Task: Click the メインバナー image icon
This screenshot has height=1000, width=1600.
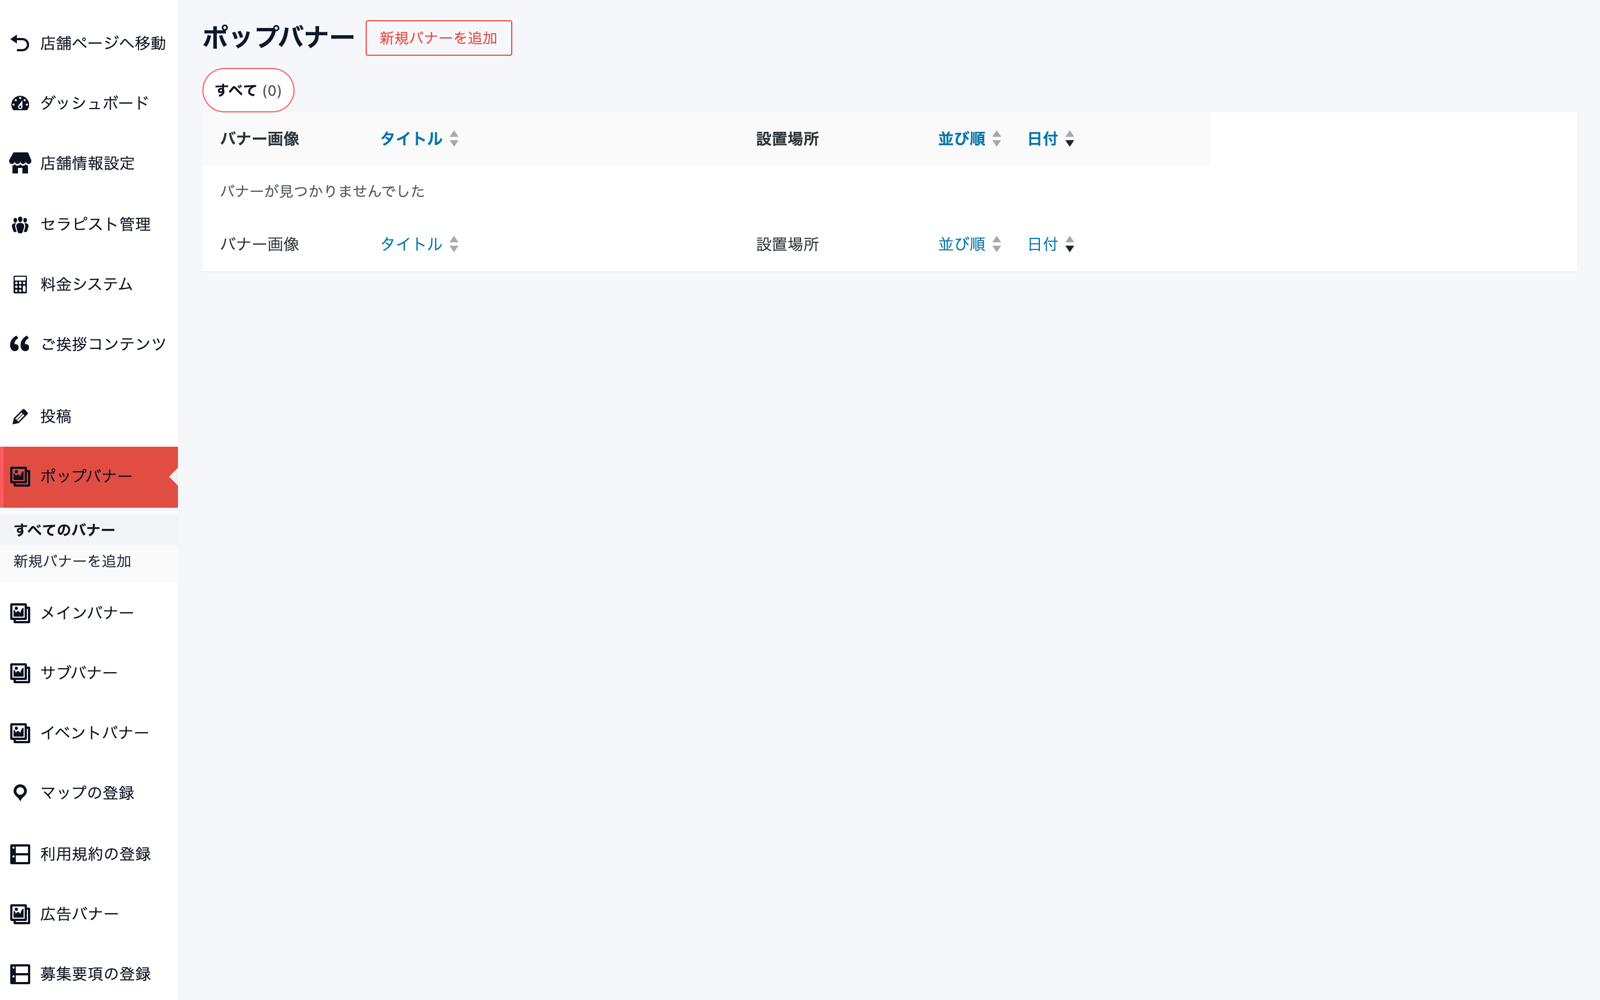Action: click(20, 613)
